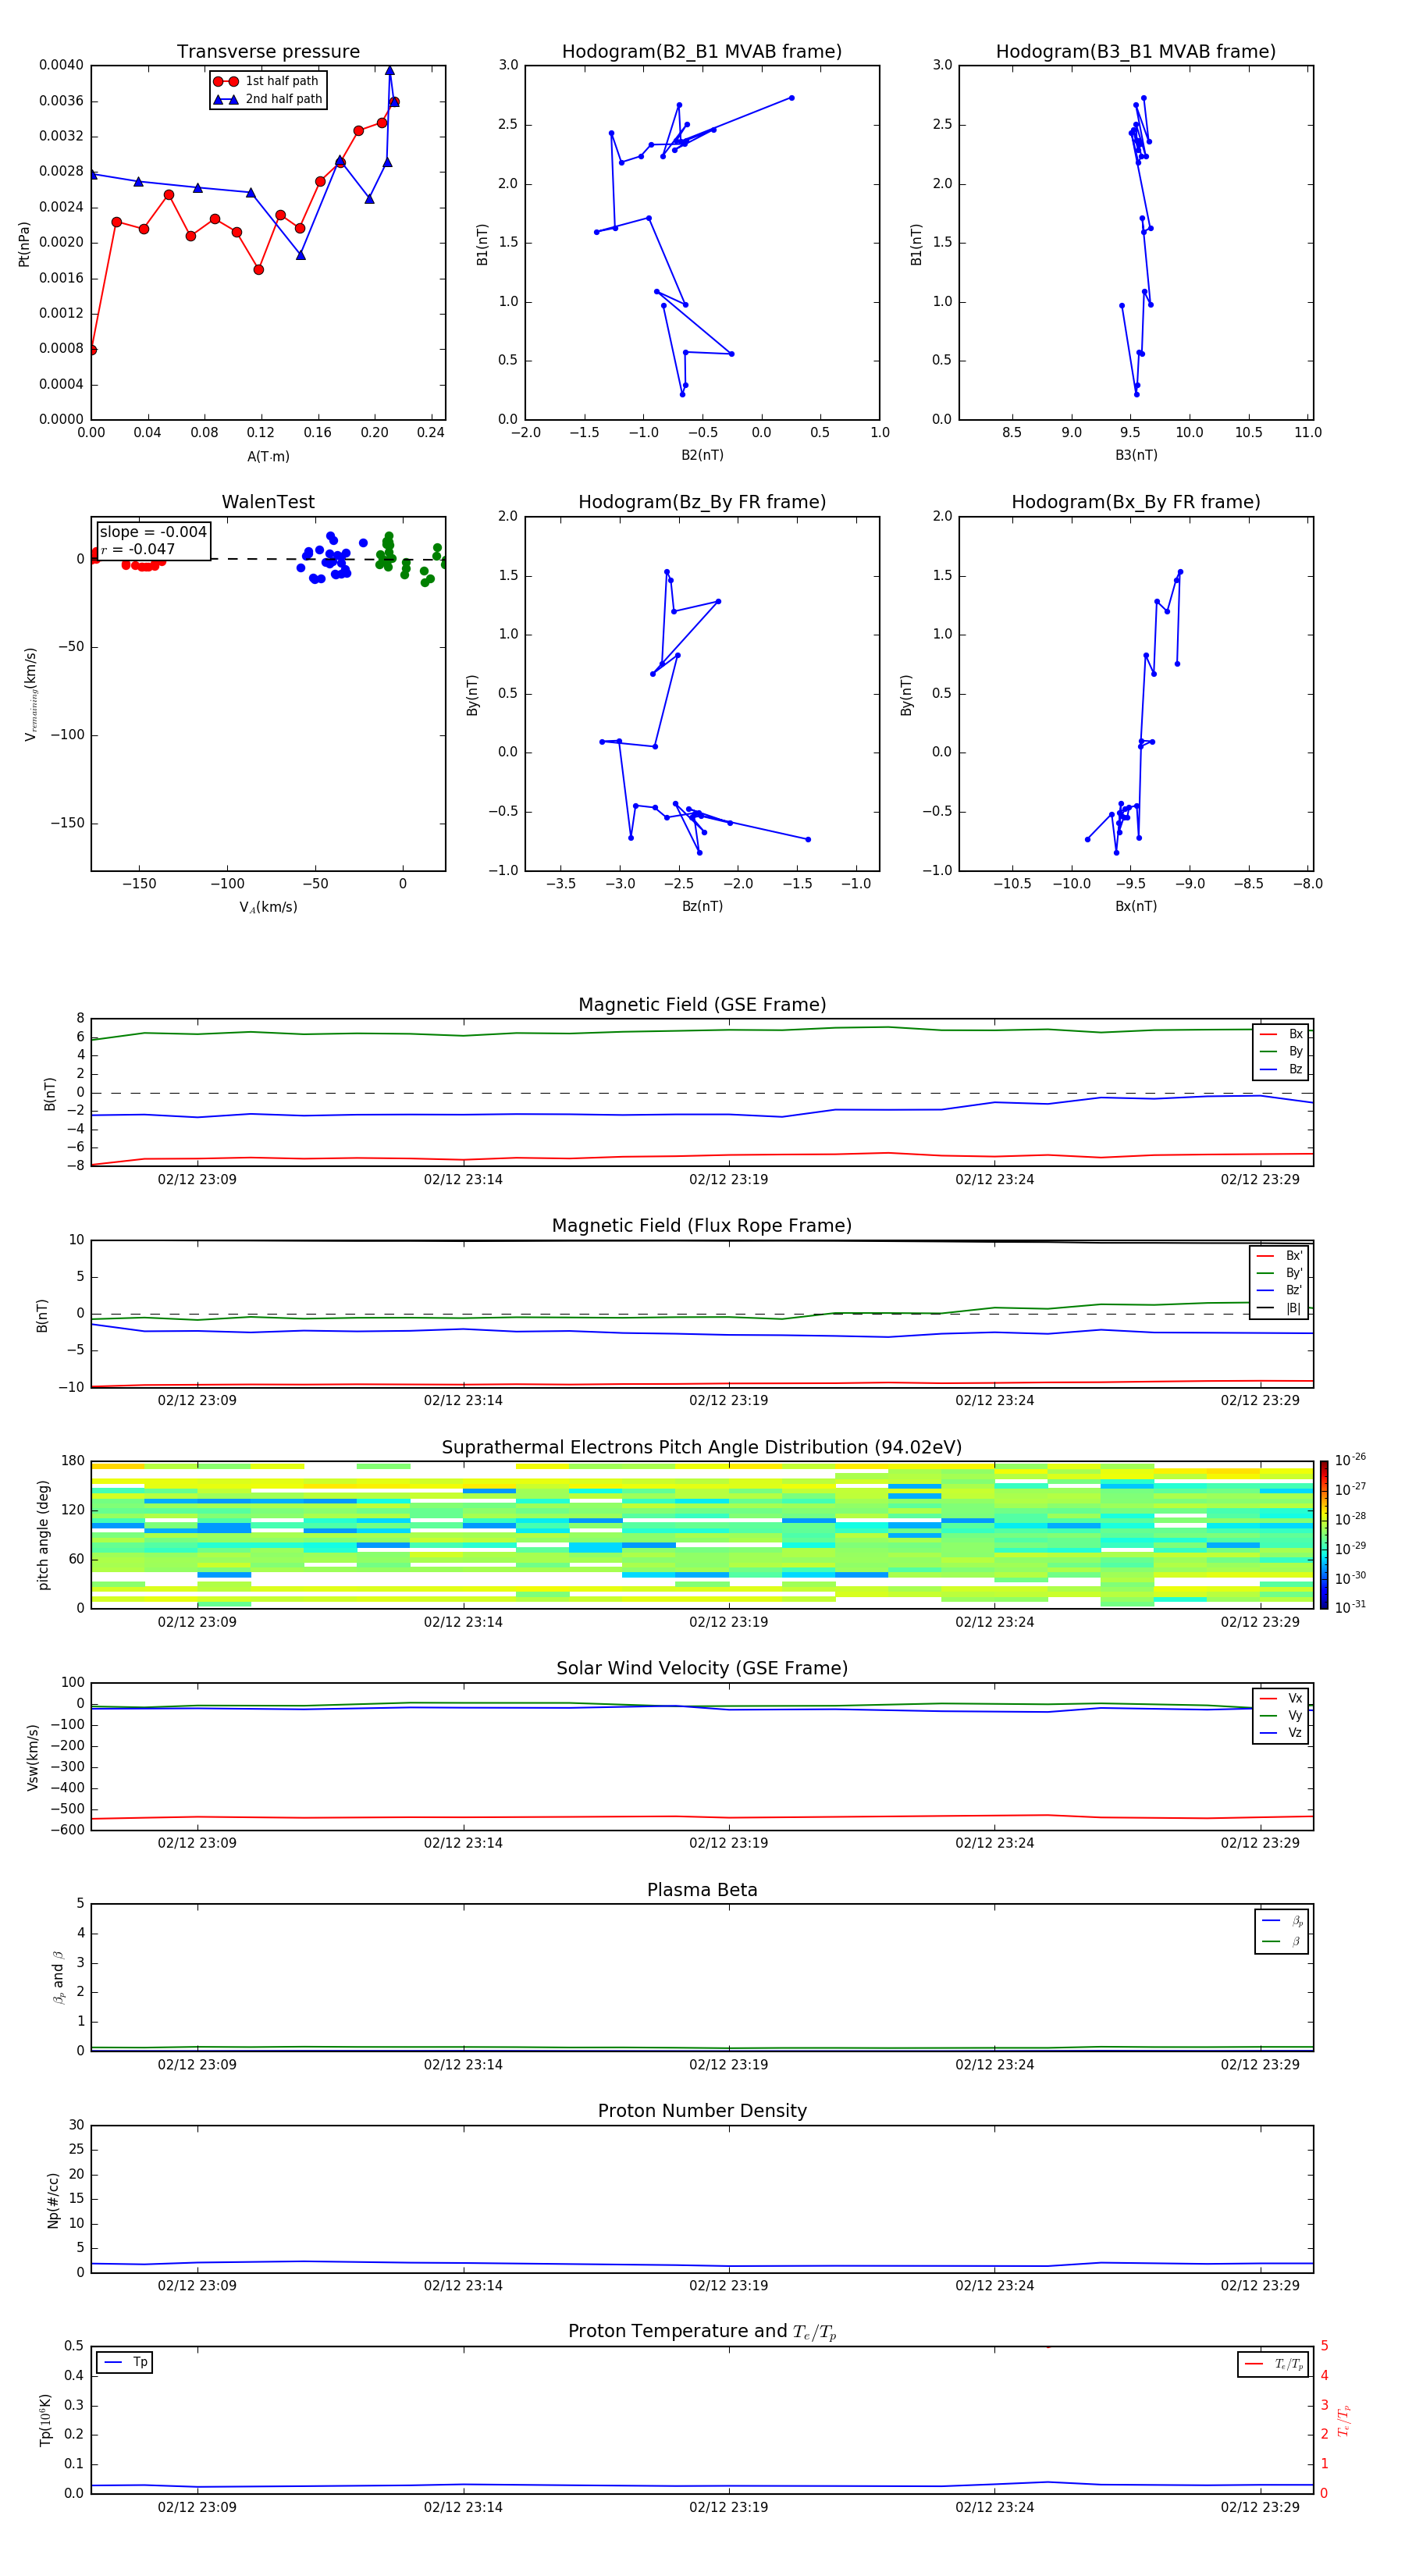The width and height of the screenshot is (1405, 2576).
Task: Click the 'Hodogram(B2_B1 MVAB frame)' title
Action: (702, 52)
